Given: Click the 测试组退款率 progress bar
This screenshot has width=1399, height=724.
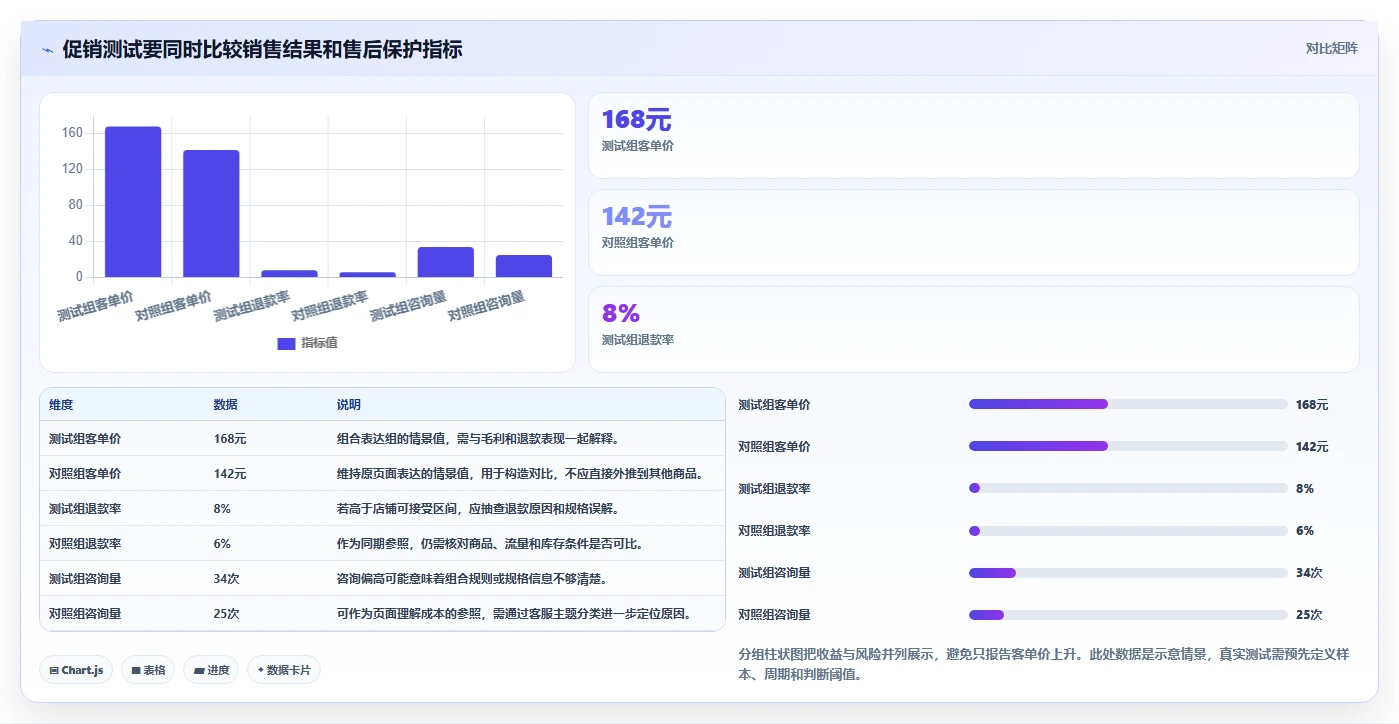Looking at the screenshot, I should 1128,488.
